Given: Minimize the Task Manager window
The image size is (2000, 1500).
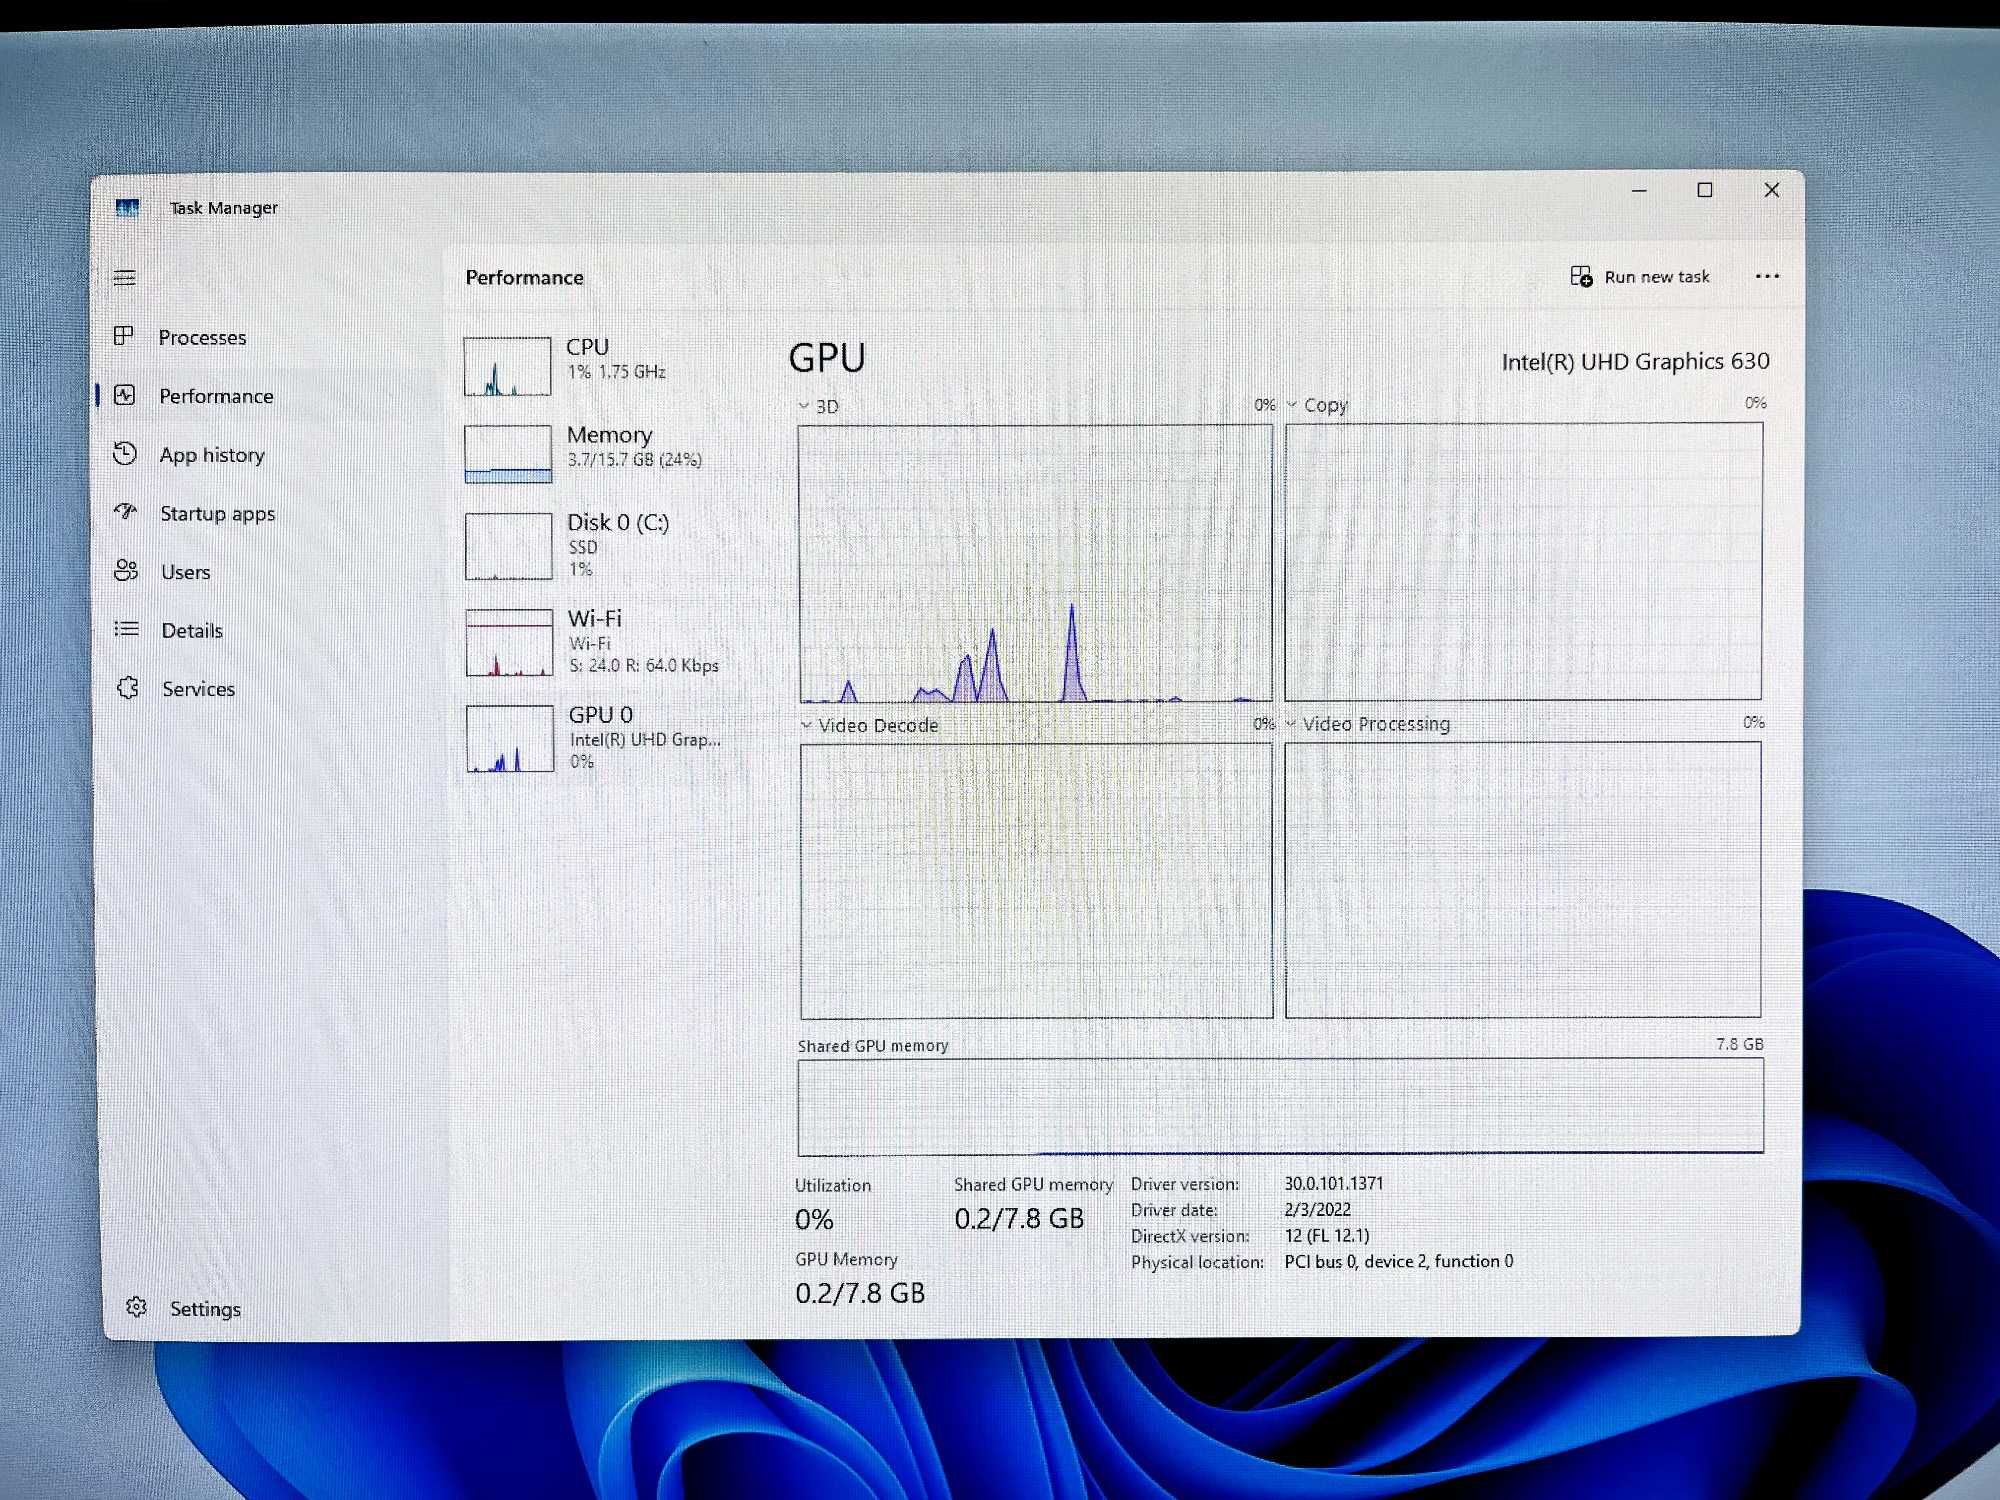Looking at the screenshot, I should click(1639, 190).
